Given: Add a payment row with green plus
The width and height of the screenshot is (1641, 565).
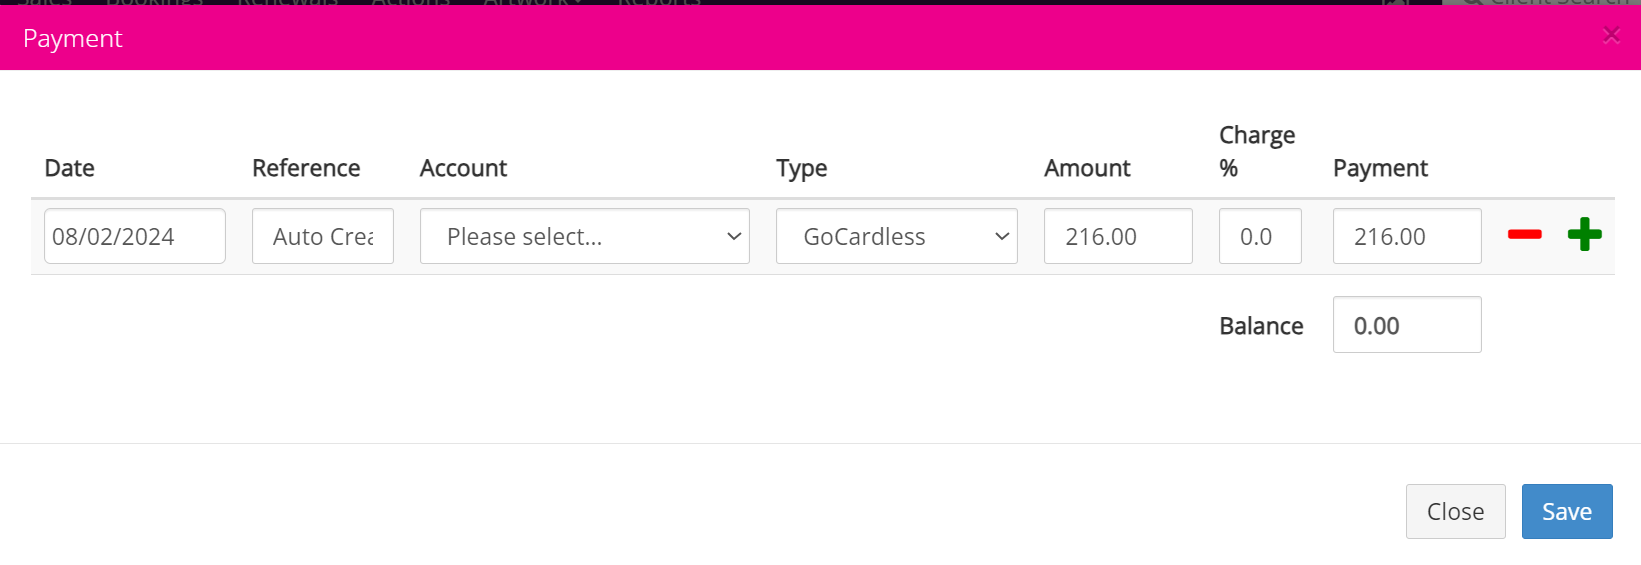Looking at the screenshot, I should point(1584,235).
